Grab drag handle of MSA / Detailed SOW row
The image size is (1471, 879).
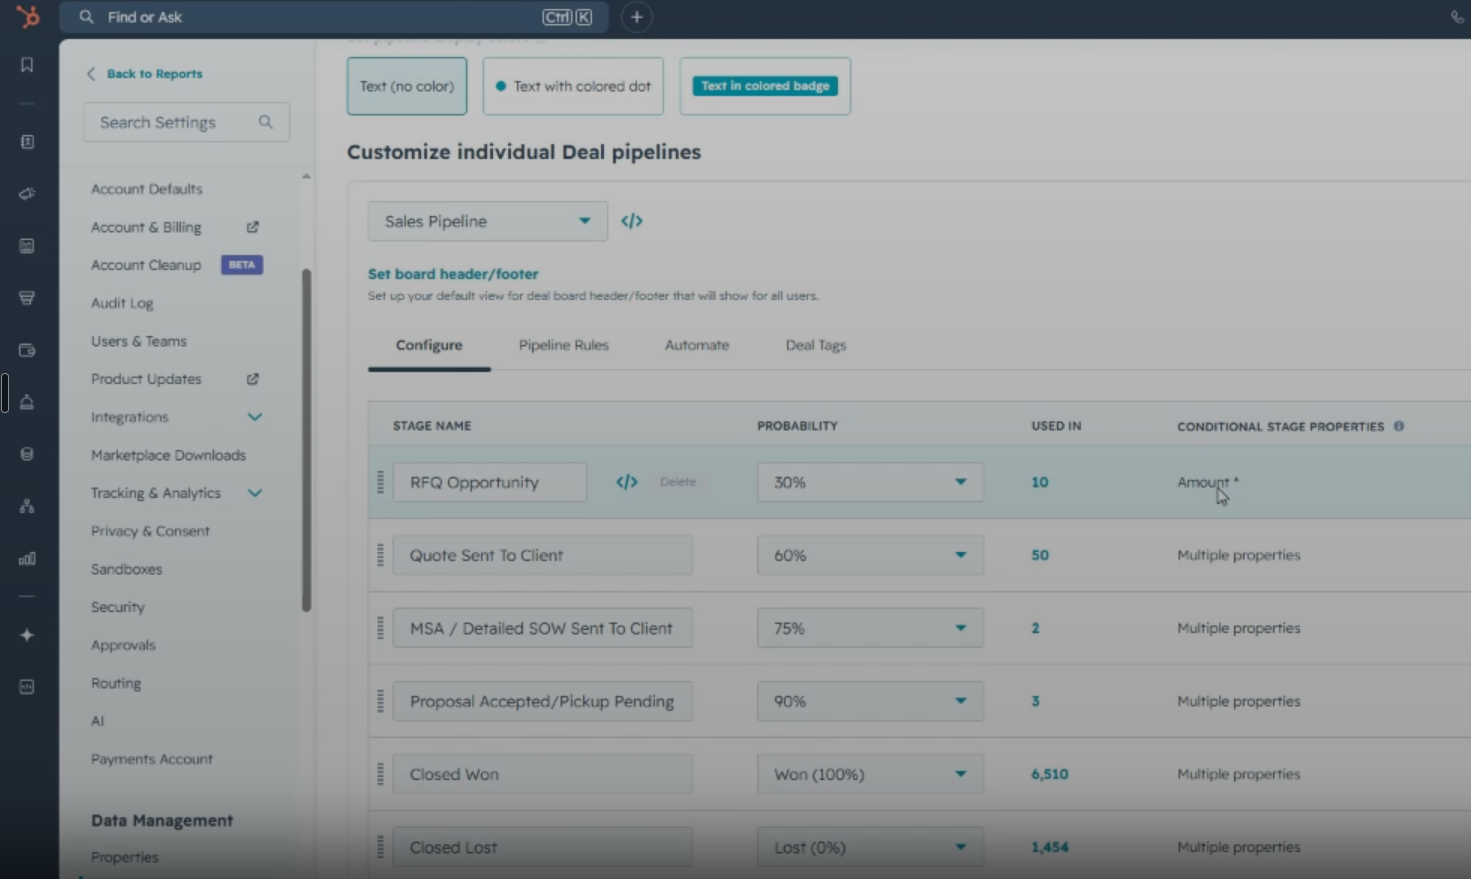click(380, 628)
